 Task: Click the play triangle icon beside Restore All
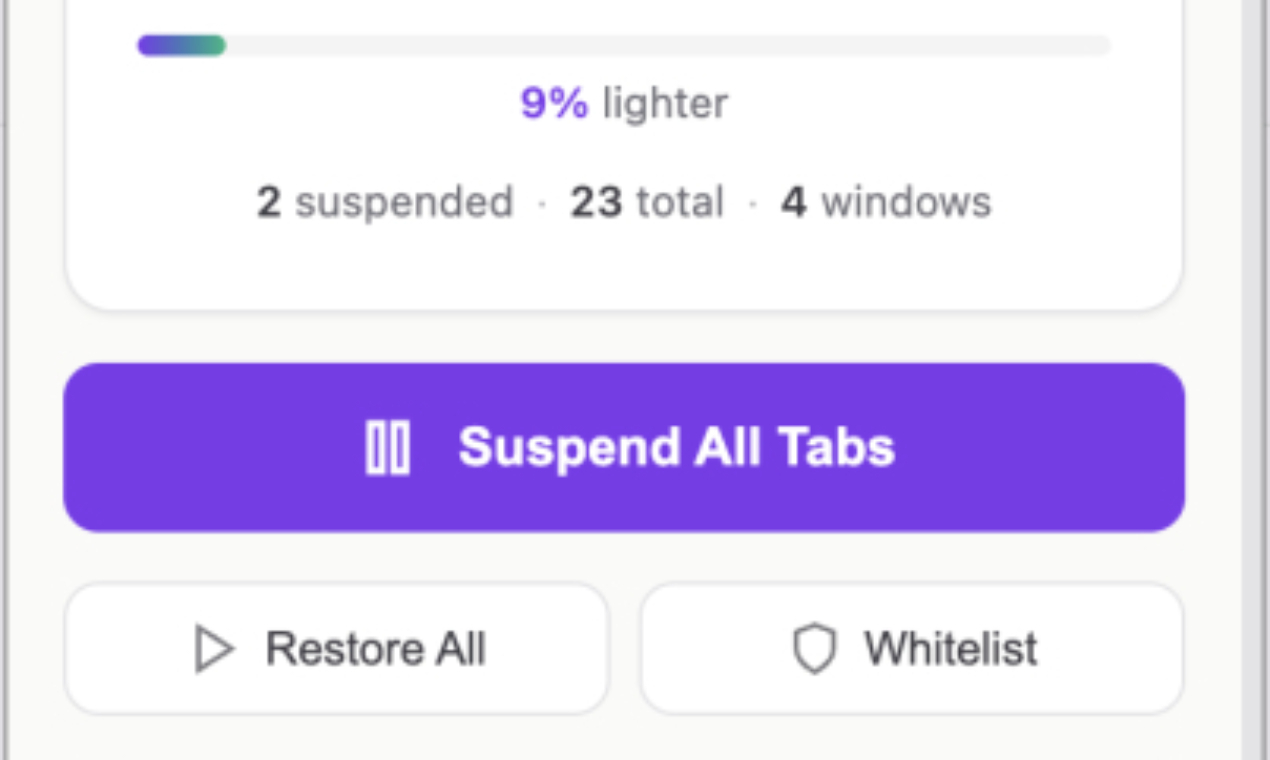click(x=213, y=649)
